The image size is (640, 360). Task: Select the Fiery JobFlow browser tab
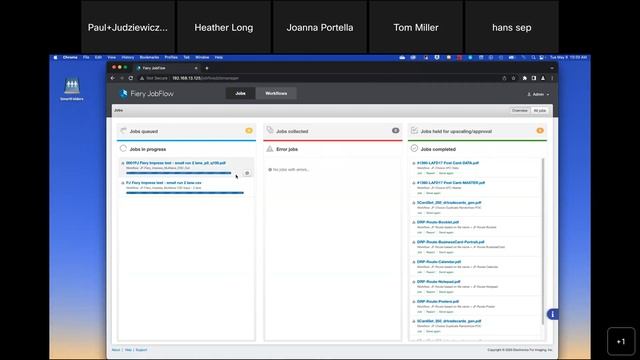[x=167, y=68]
